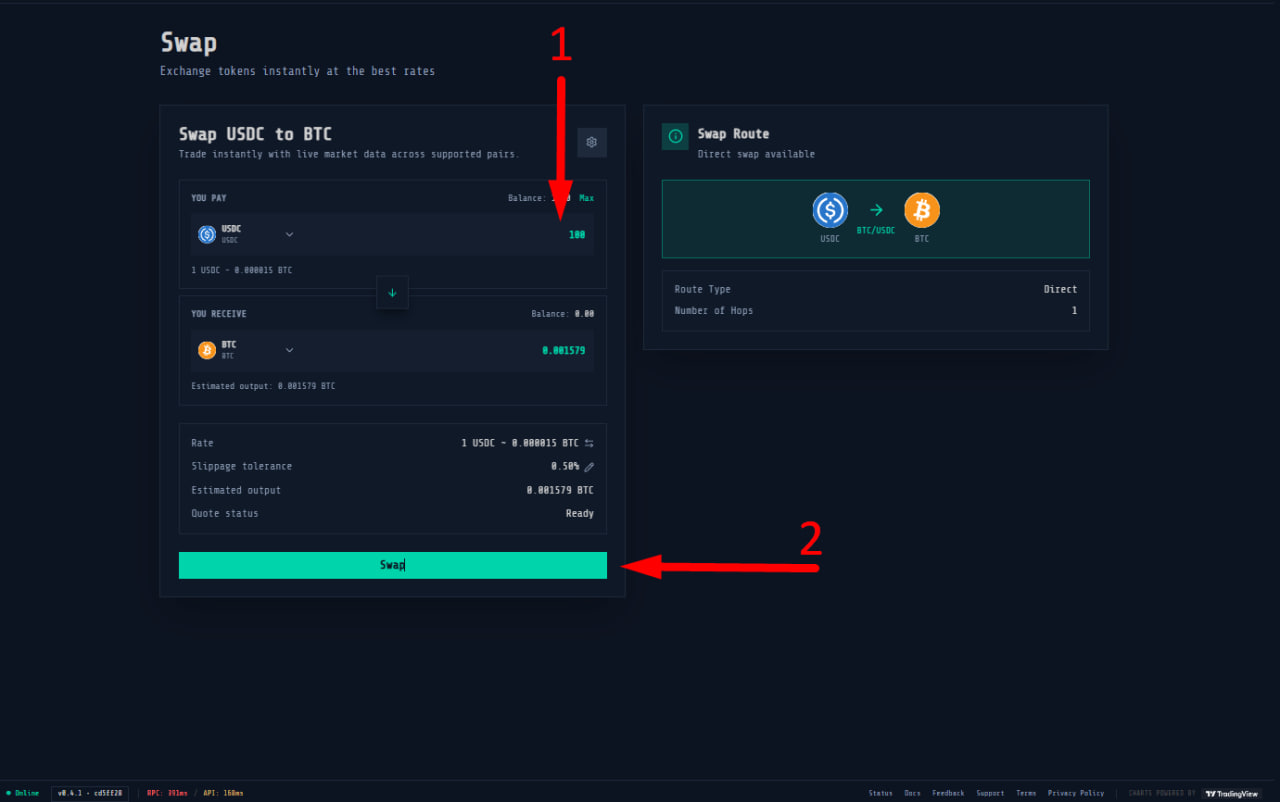
Task: Click the version badge v0.4.1
Action: (x=90, y=793)
